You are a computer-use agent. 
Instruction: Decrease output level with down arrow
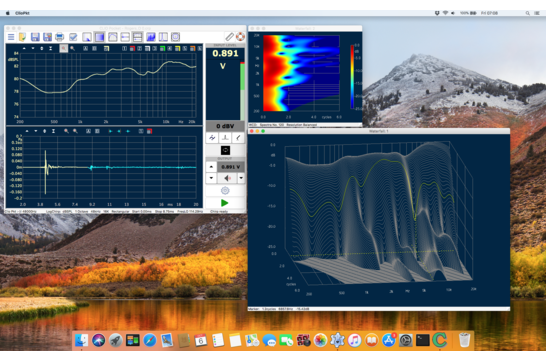coord(211,178)
